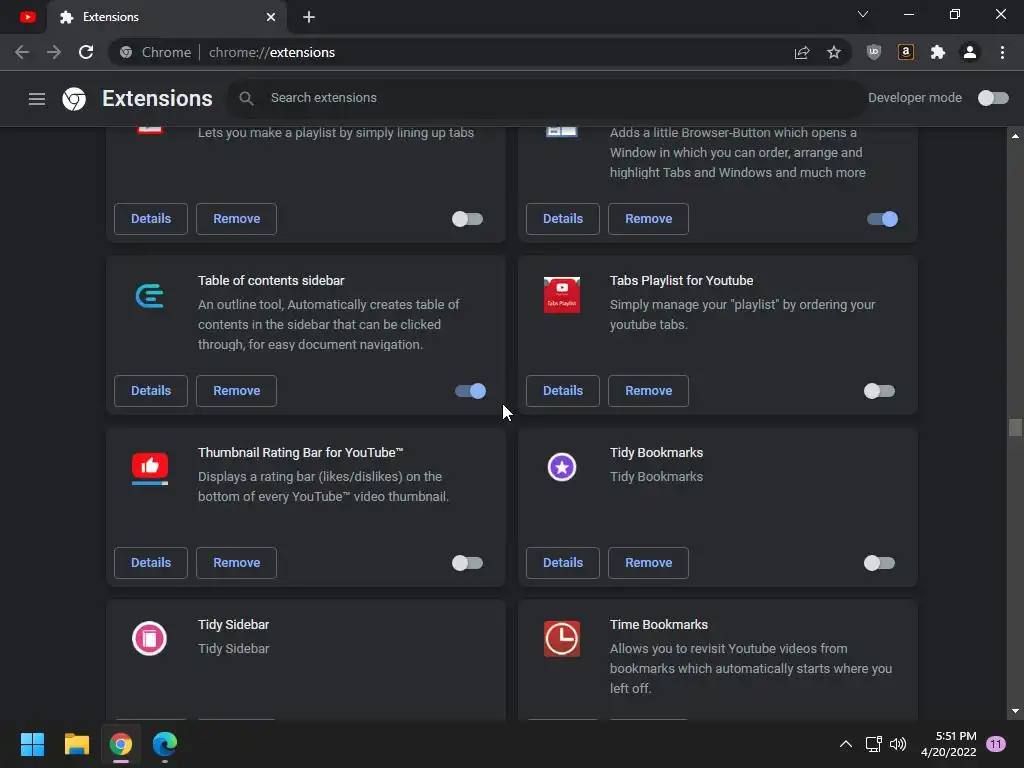Open the volume control in system tray

898,744
